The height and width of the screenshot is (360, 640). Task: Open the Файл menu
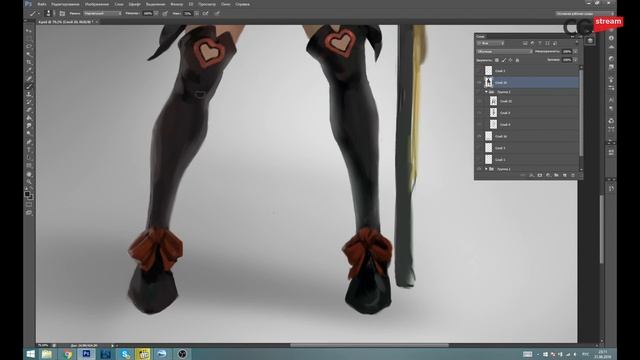41,4
